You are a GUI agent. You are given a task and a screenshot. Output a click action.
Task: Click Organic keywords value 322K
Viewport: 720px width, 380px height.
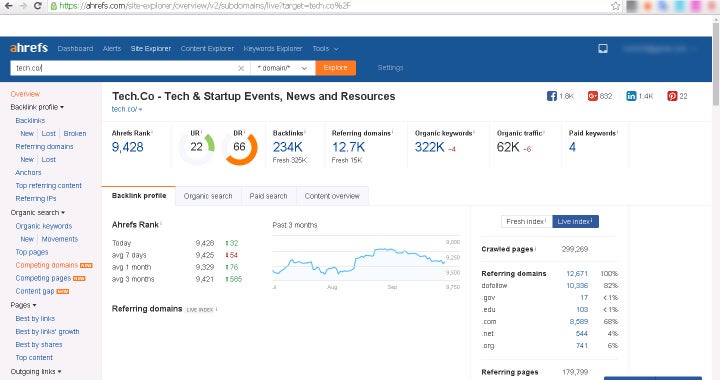[x=429, y=147]
